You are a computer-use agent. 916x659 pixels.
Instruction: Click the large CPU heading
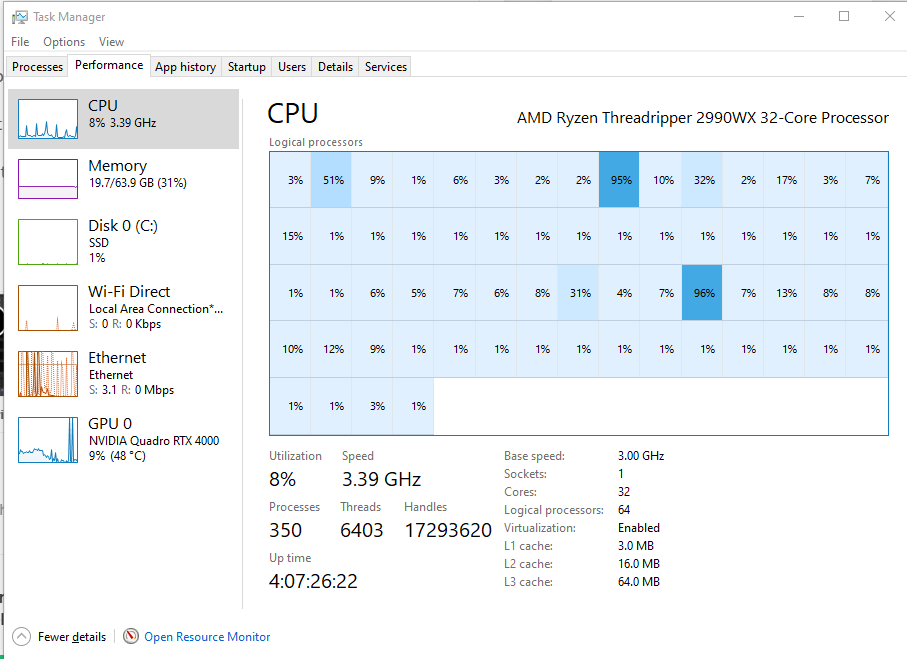pyautogui.click(x=293, y=113)
